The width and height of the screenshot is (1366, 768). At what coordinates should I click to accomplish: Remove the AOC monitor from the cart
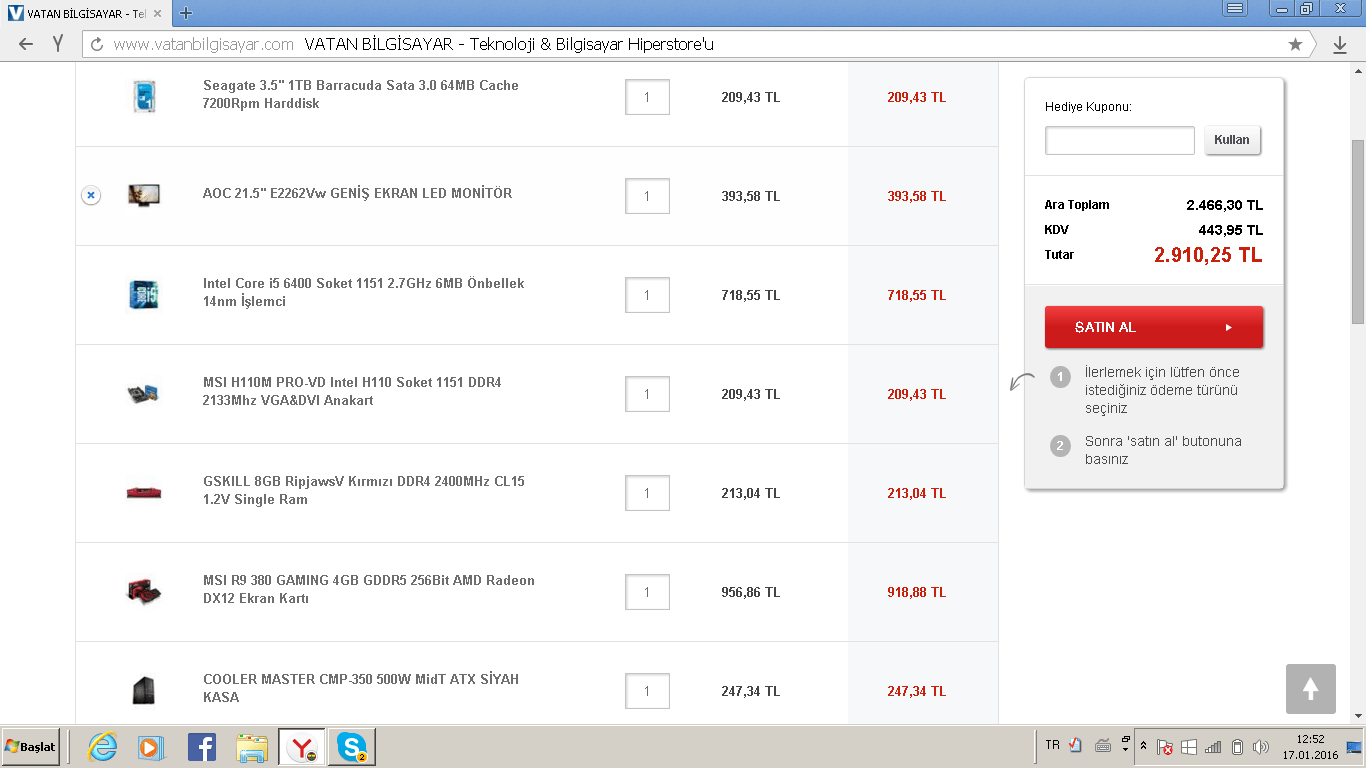[x=90, y=195]
